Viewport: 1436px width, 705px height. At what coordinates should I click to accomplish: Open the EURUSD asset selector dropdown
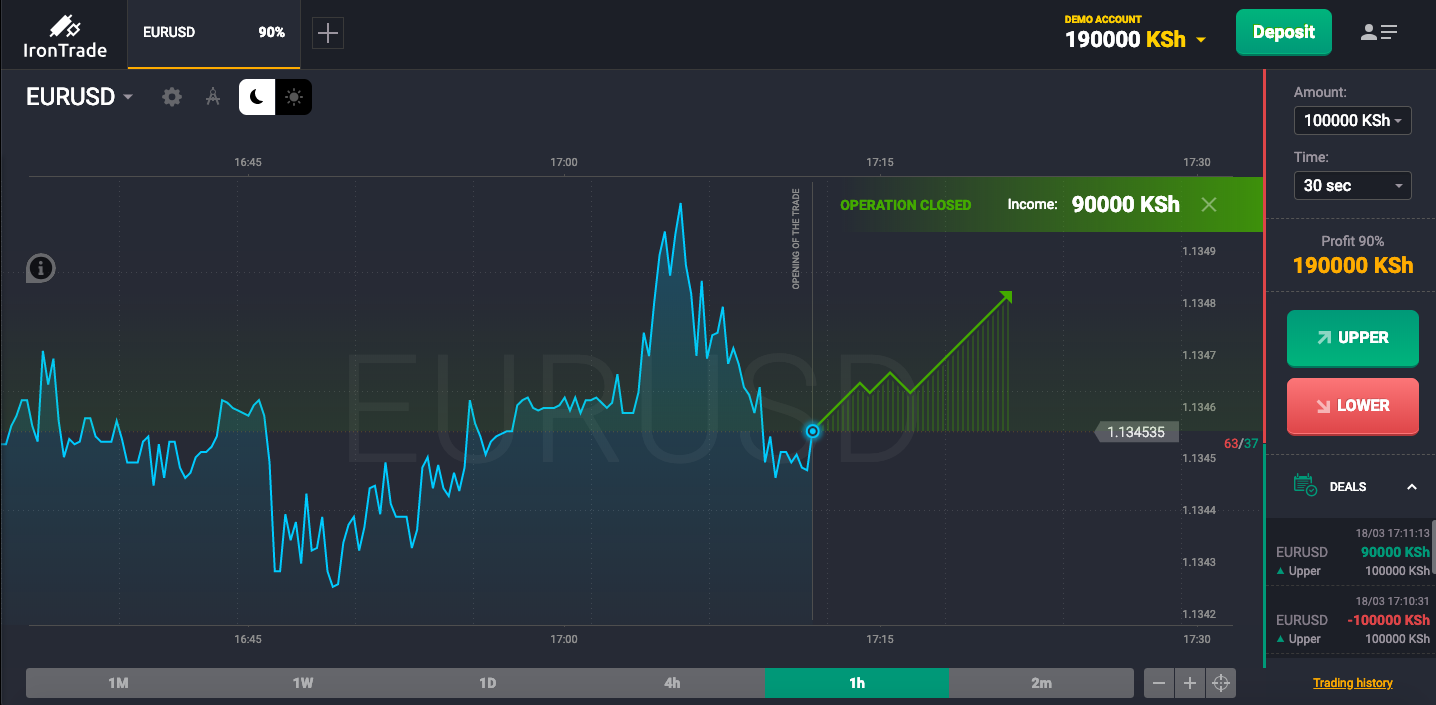point(80,97)
